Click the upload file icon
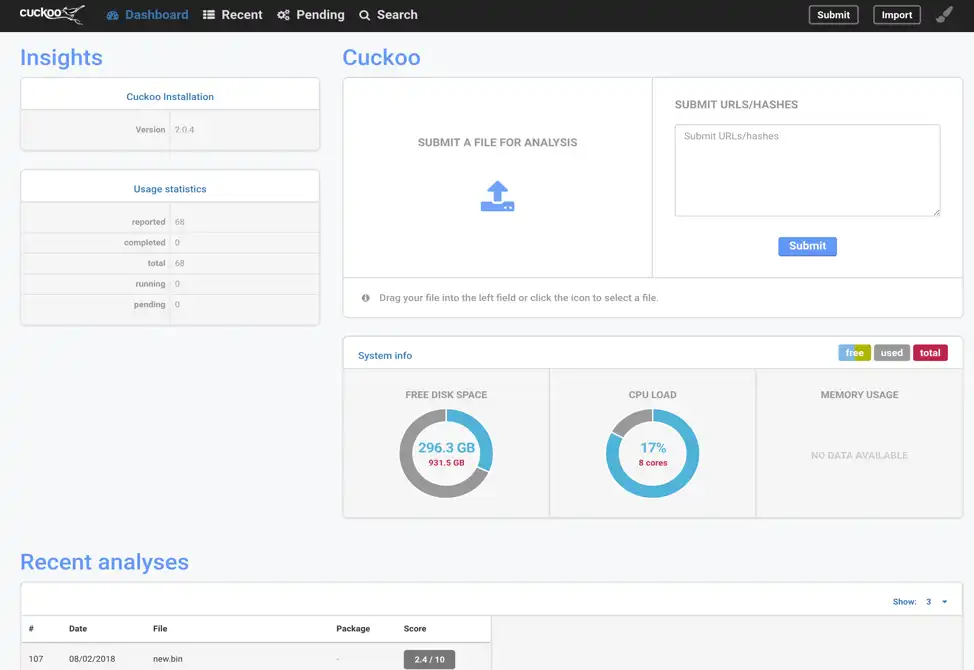974x670 pixels. (498, 196)
